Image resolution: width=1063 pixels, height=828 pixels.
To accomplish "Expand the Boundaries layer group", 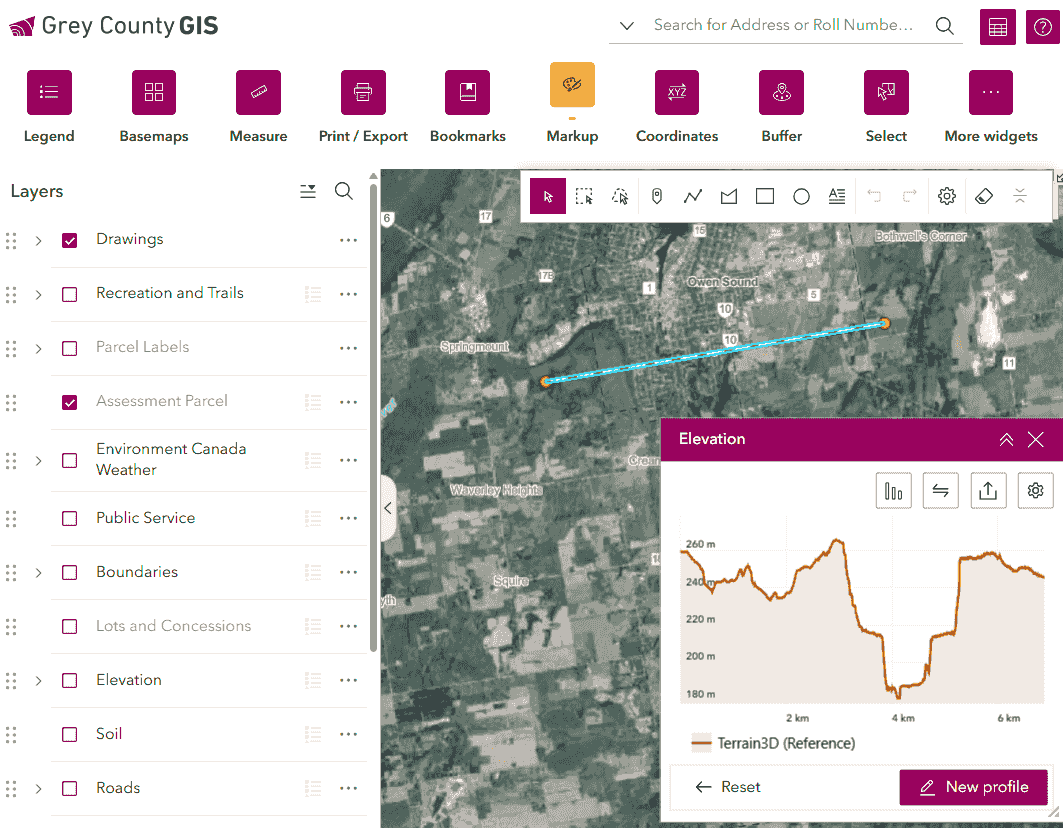I will coord(39,572).
